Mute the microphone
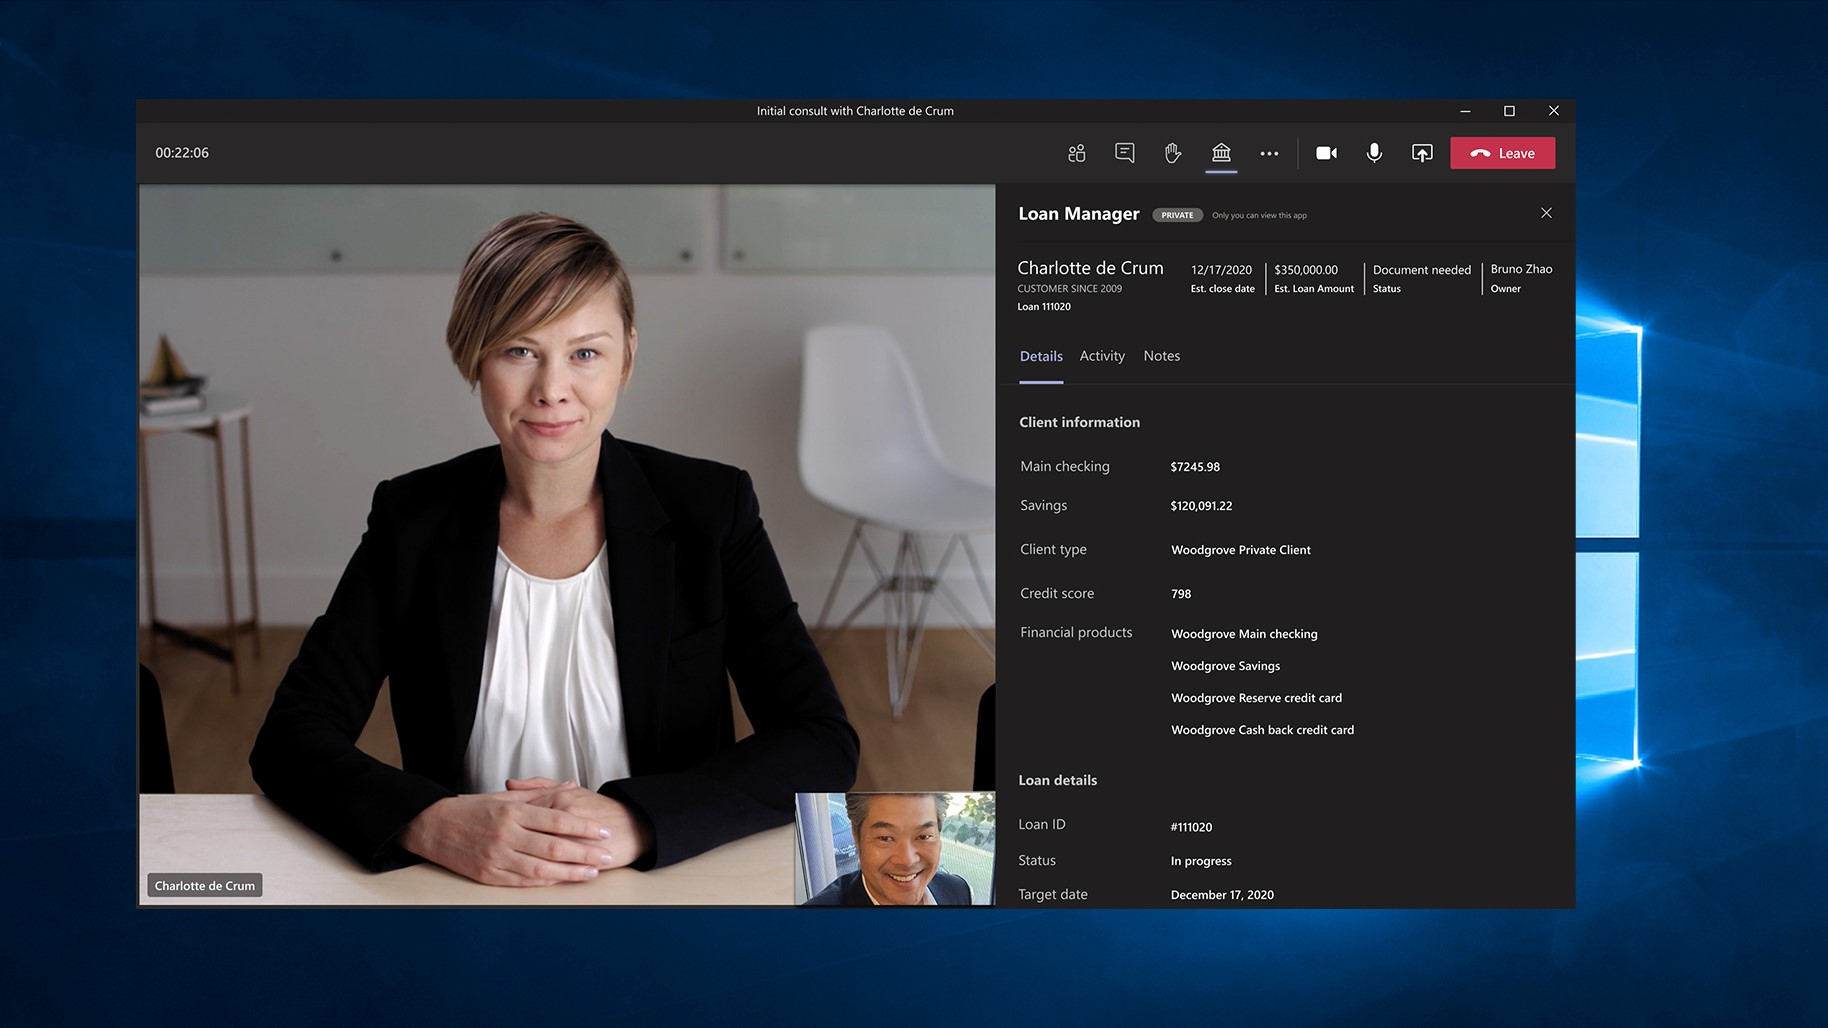Image resolution: width=1828 pixels, height=1028 pixels. (1374, 153)
